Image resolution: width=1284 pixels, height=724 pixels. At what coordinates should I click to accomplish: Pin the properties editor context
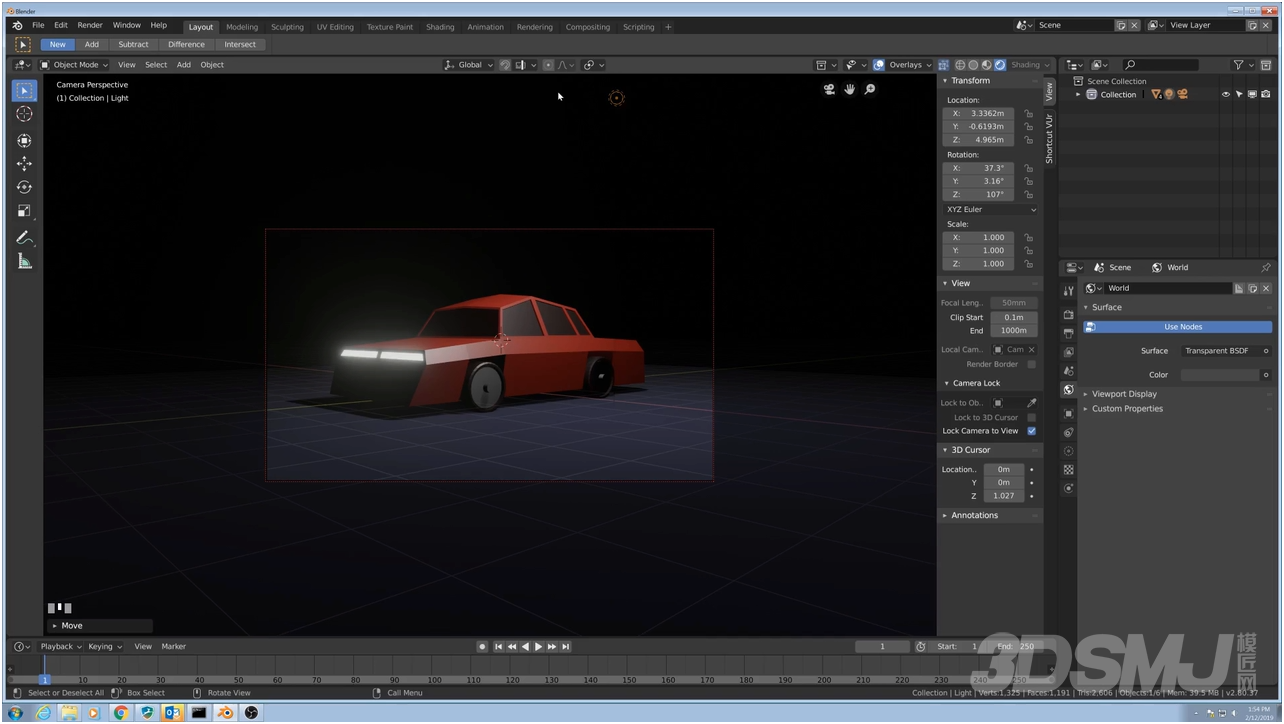[x=1265, y=268]
